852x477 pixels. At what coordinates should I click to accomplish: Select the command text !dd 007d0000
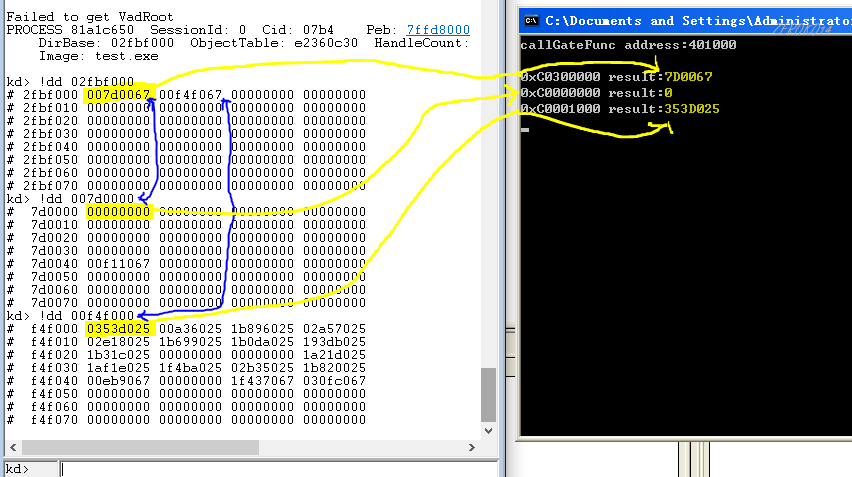[86, 199]
